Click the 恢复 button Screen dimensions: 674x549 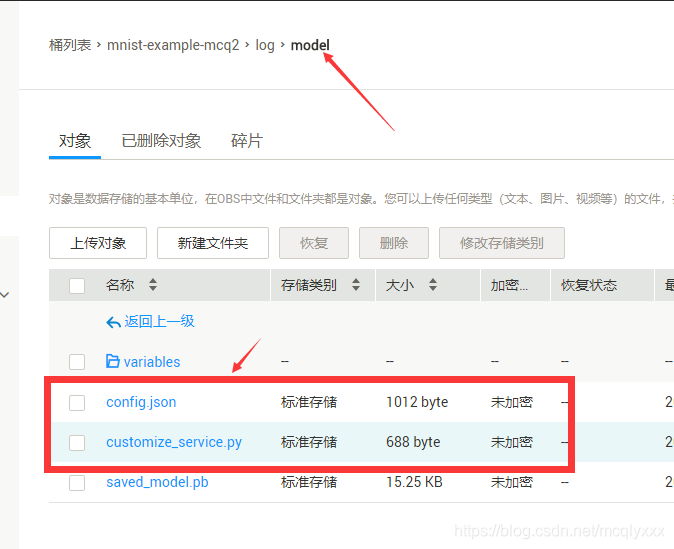(x=314, y=243)
